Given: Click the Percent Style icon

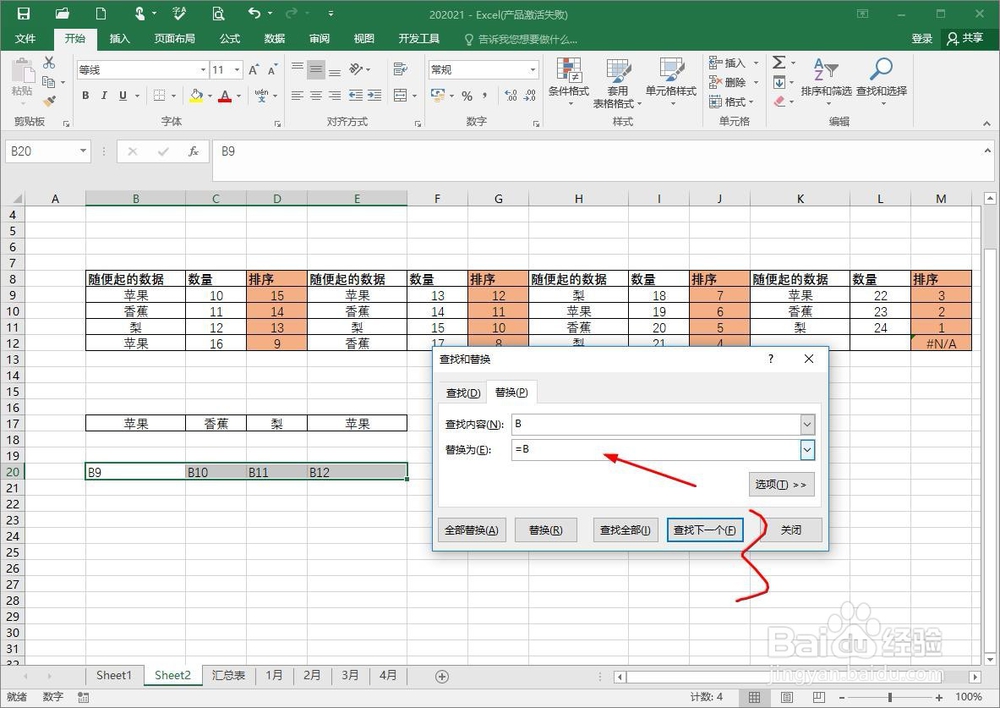Looking at the screenshot, I should coord(467,96).
